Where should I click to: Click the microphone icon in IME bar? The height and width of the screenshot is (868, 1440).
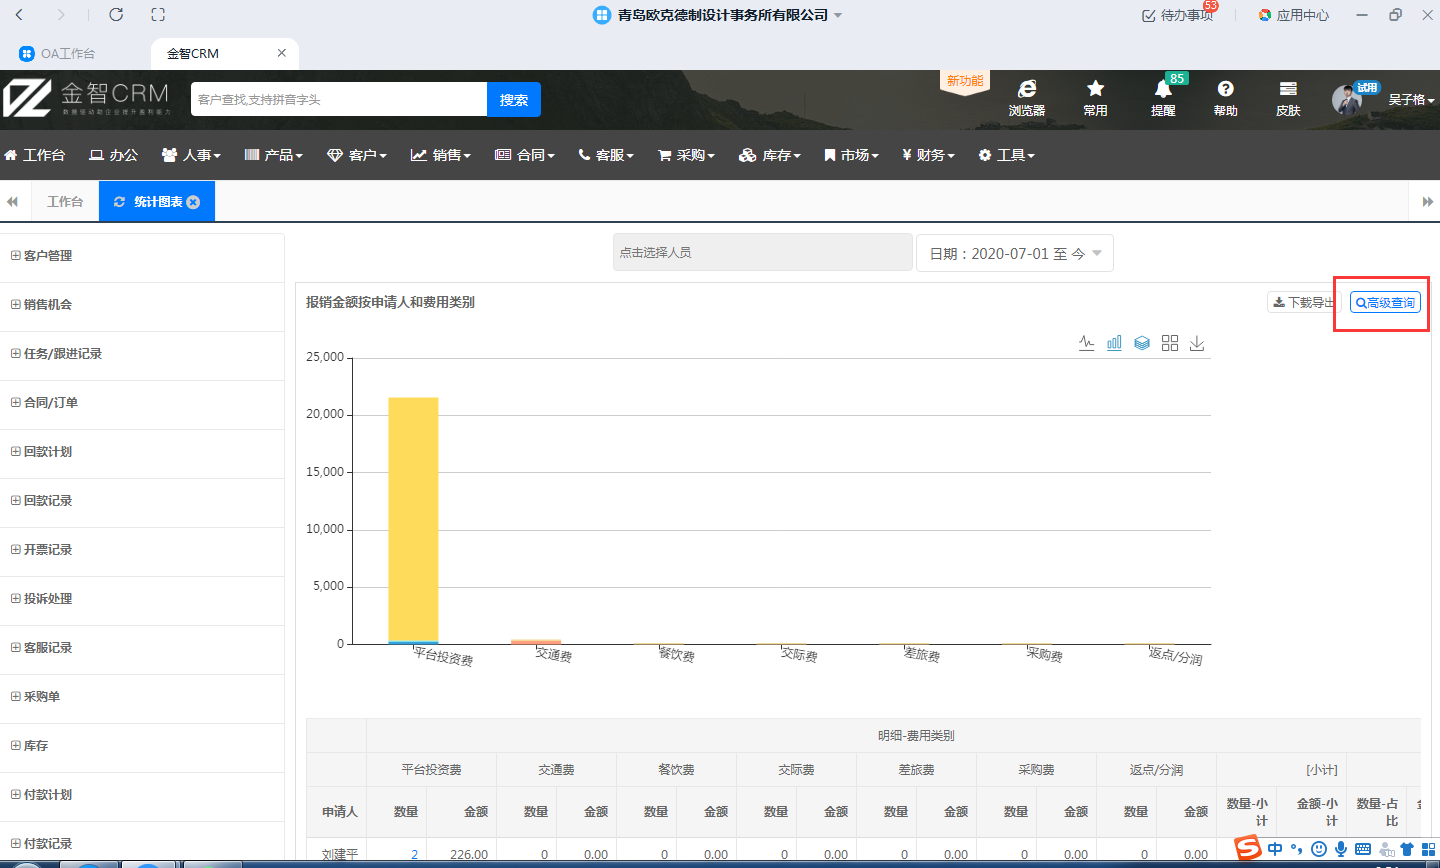1341,849
